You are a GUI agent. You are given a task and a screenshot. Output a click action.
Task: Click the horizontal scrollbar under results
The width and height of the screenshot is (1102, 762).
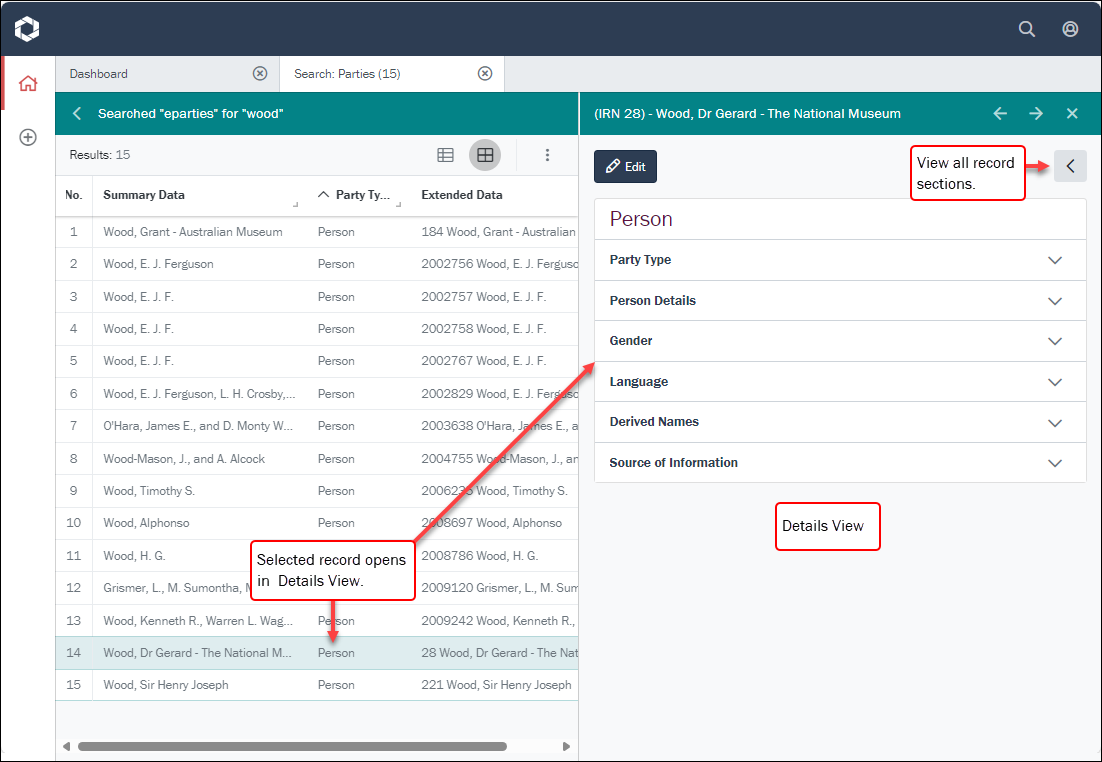coord(292,746)
